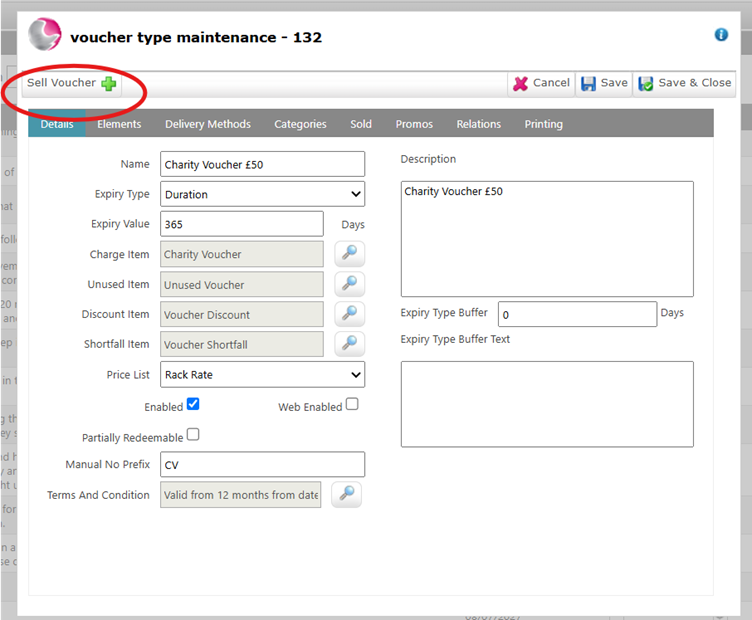Open the Discount Item lookup magnifier
752x620 pixels.
tap(350, 314)
